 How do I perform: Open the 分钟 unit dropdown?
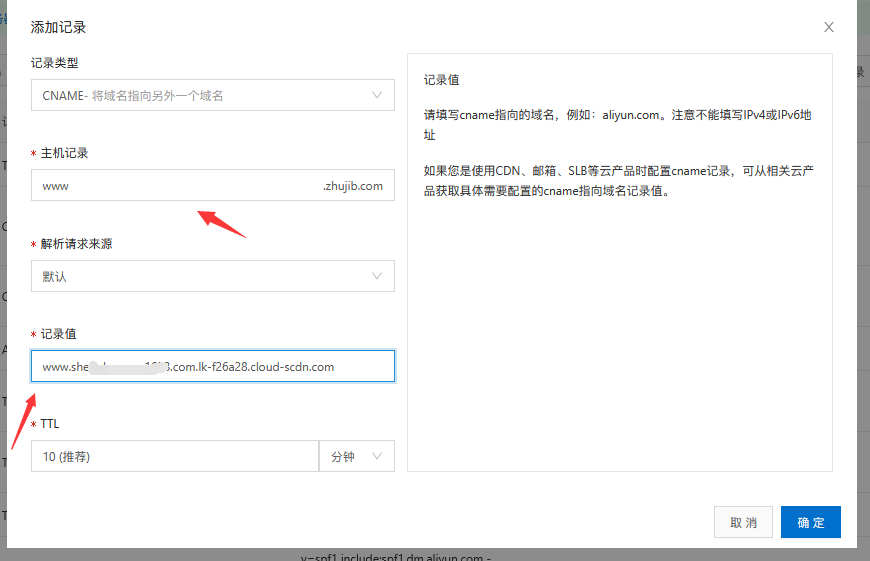[x=357, y=456]
